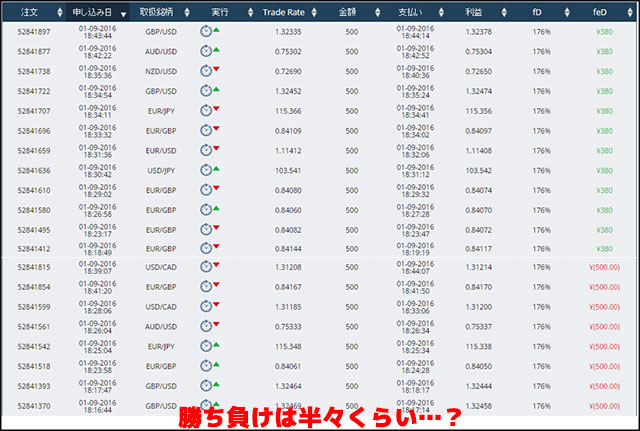Click clock icon in order 52841561 row
The width and height of the screenshot is (640, 431).
point(206,326)
